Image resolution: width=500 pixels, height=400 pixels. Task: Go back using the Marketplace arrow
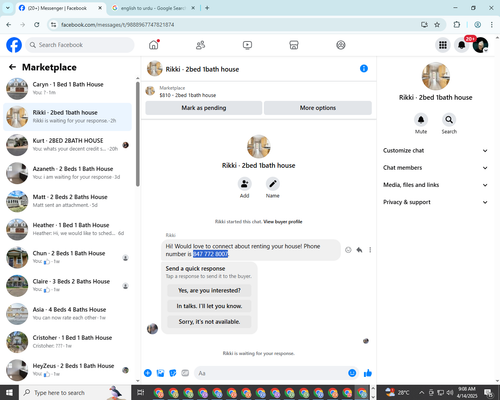[12, 67]
